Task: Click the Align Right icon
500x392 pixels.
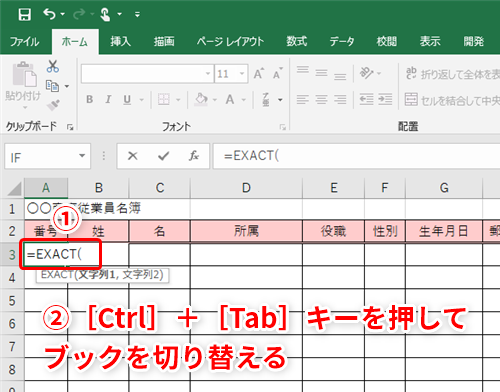Action: pyautogui.click(x=340, y=99)
